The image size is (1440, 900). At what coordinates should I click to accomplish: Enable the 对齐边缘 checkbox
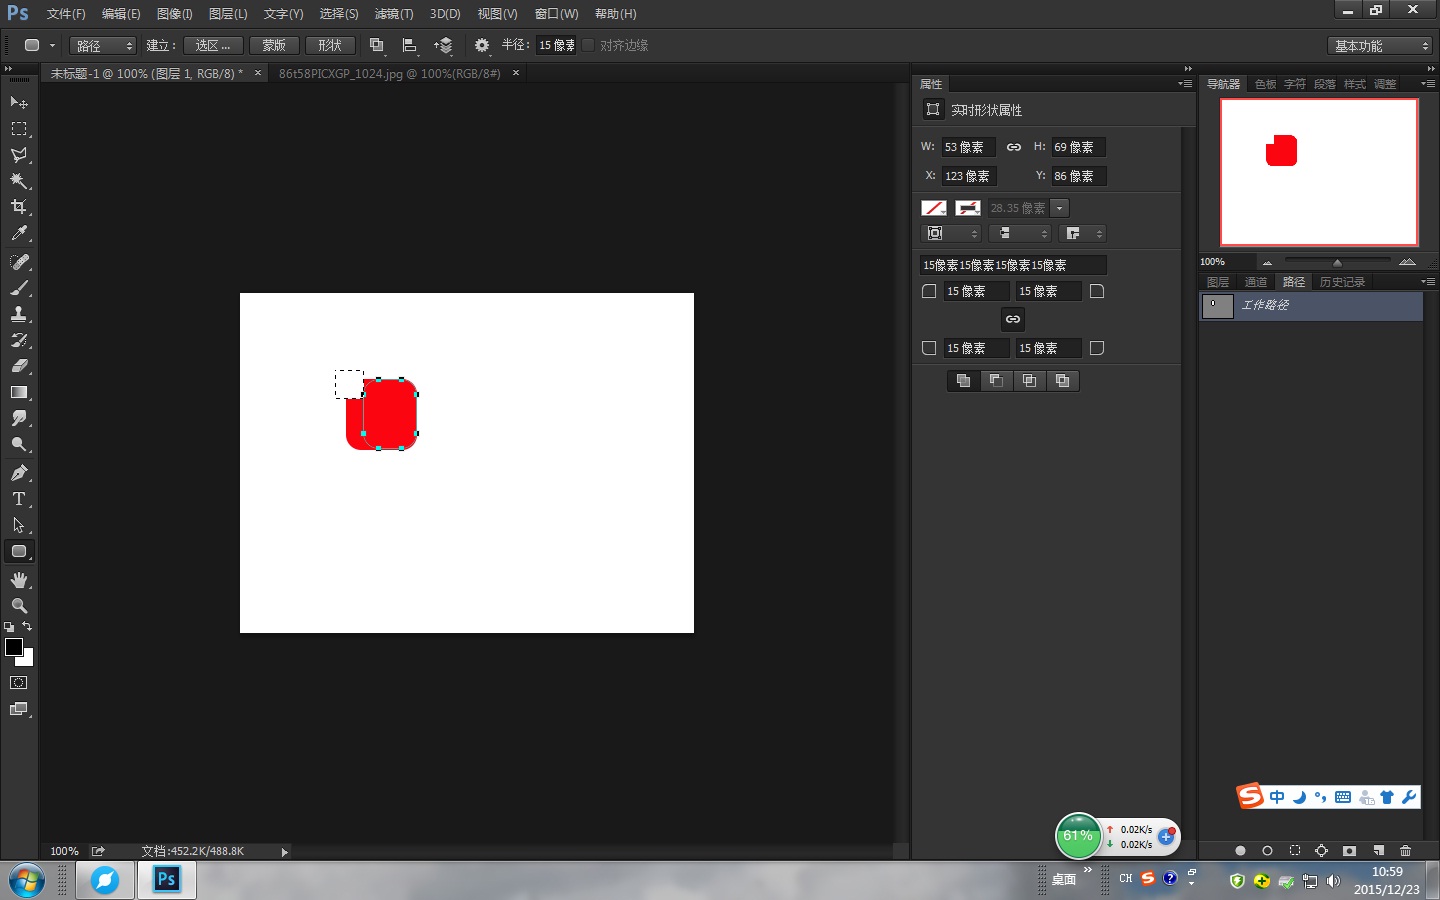click(588, 45)
